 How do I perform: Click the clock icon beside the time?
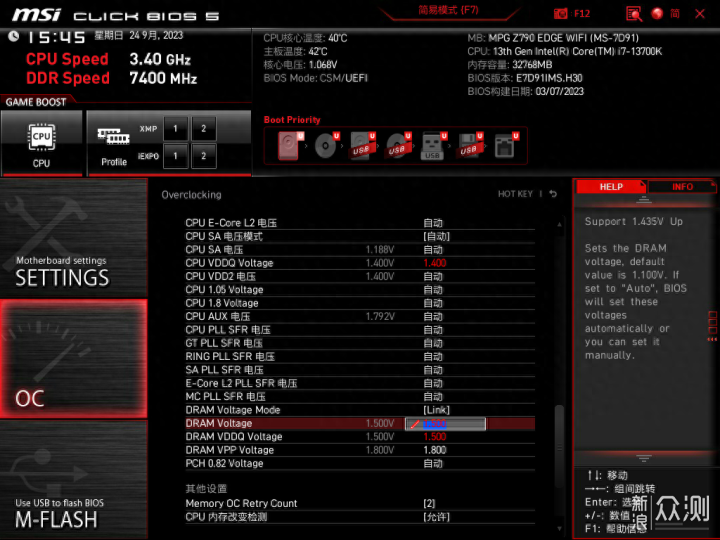coord(13,36)
